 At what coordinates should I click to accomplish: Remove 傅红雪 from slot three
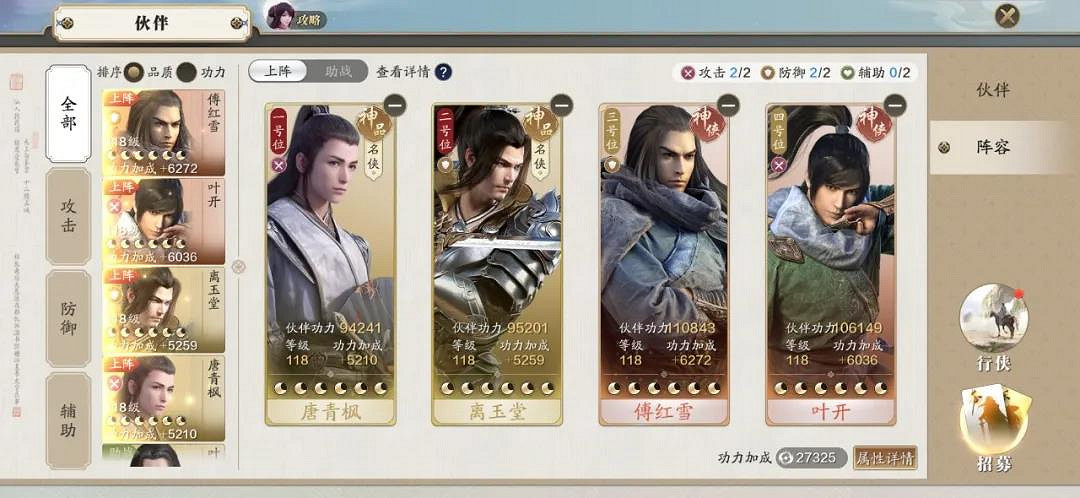click(x=728, y=105)
